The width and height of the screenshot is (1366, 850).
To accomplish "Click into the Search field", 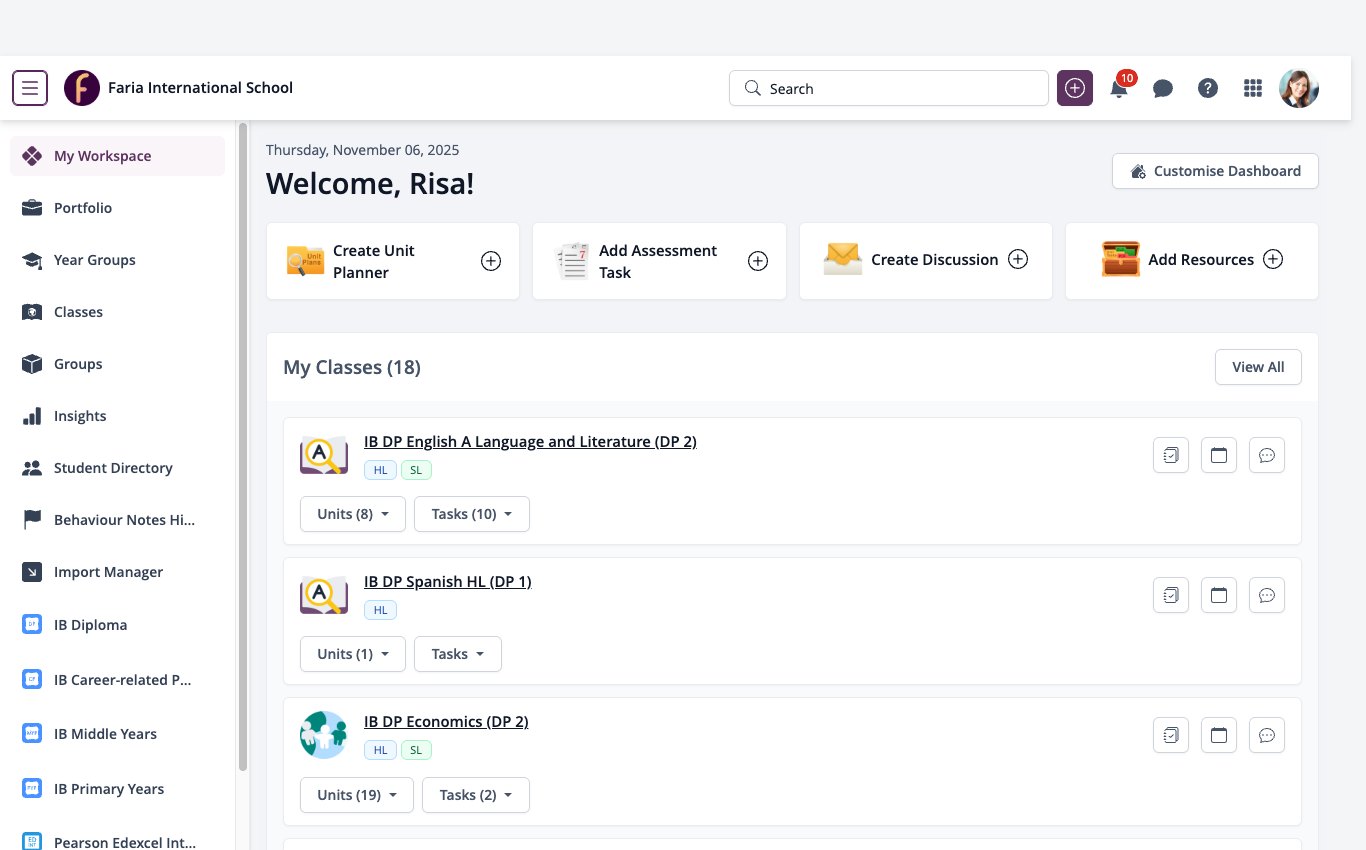I will click(889, 88).
